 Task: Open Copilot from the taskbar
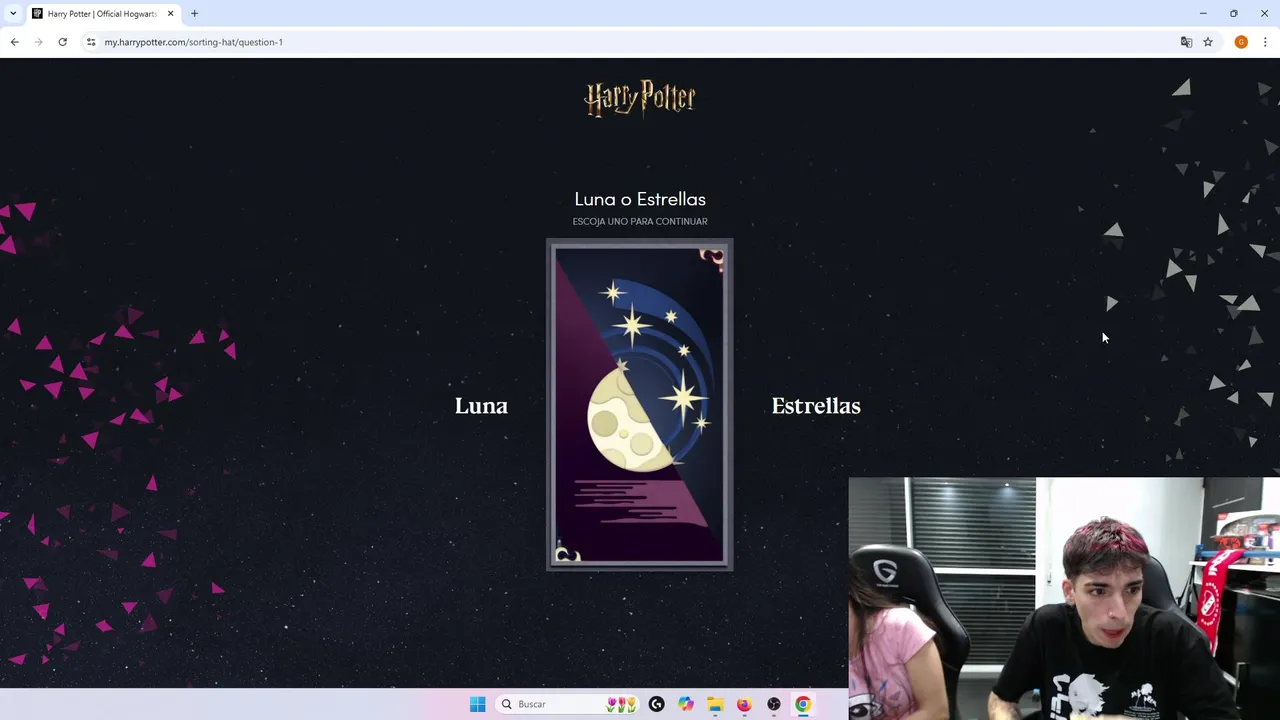pos(685,704)
